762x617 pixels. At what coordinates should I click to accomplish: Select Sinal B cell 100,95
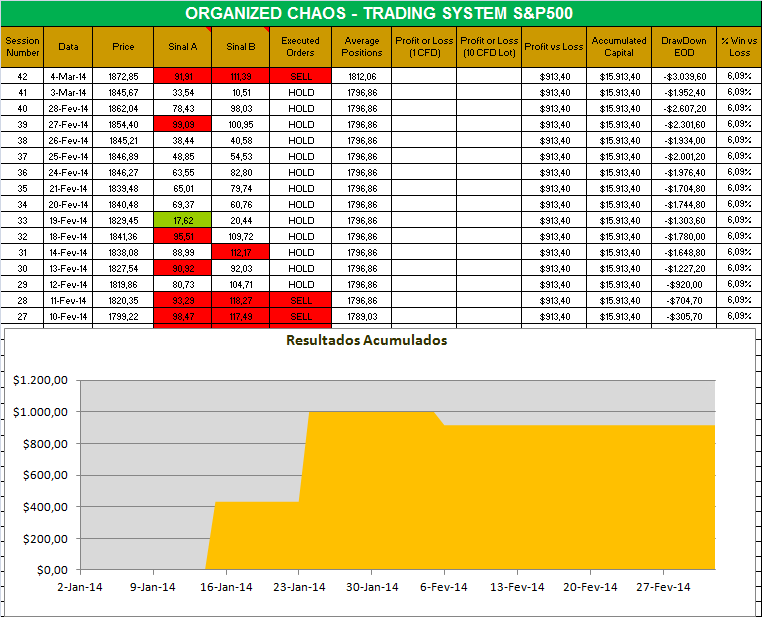click(241, 124)
